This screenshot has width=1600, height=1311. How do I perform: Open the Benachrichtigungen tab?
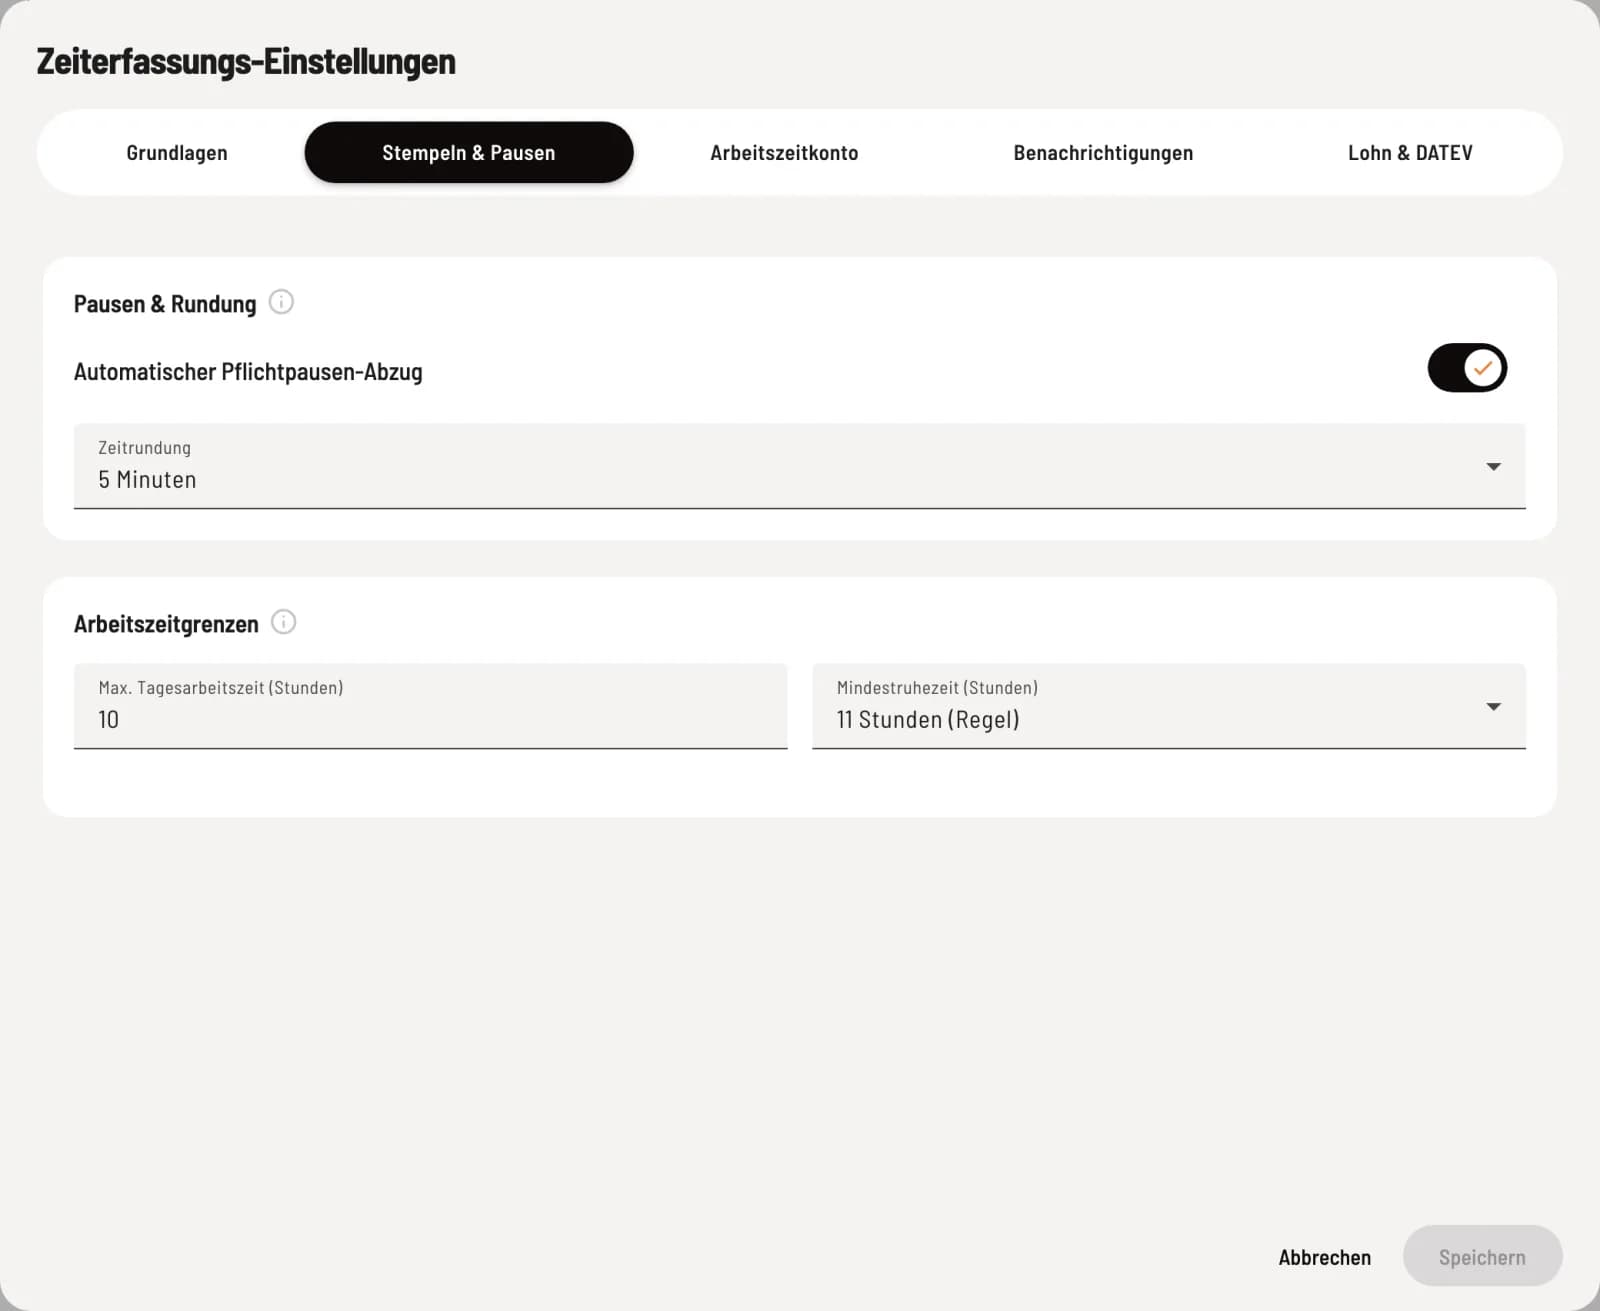tap(1103, 152)
